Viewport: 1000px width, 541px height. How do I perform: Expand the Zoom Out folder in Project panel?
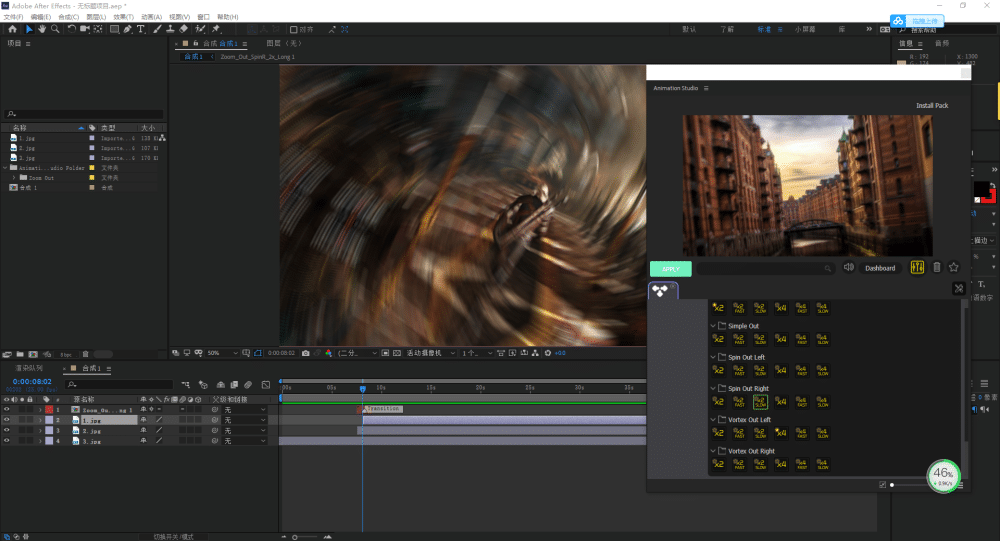(x=14, y=177)
